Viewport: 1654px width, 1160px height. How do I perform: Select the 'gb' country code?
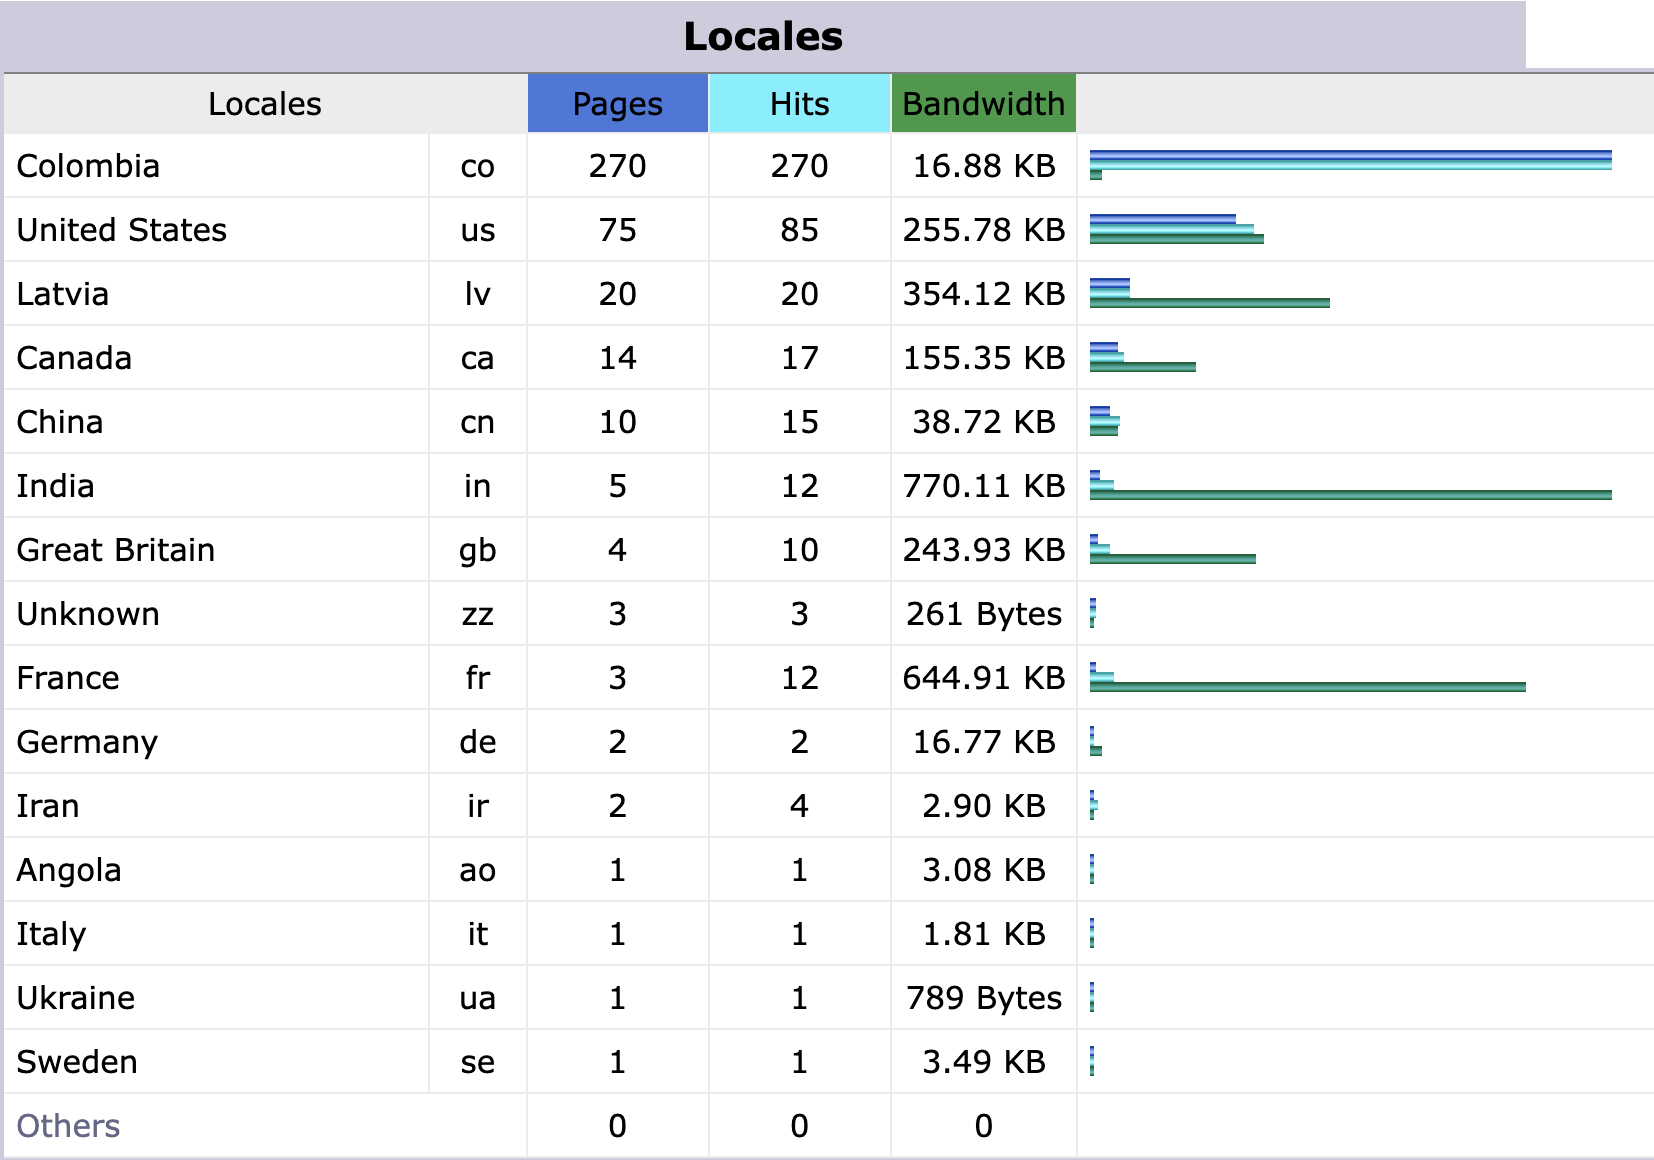click(x=477, y=550)
